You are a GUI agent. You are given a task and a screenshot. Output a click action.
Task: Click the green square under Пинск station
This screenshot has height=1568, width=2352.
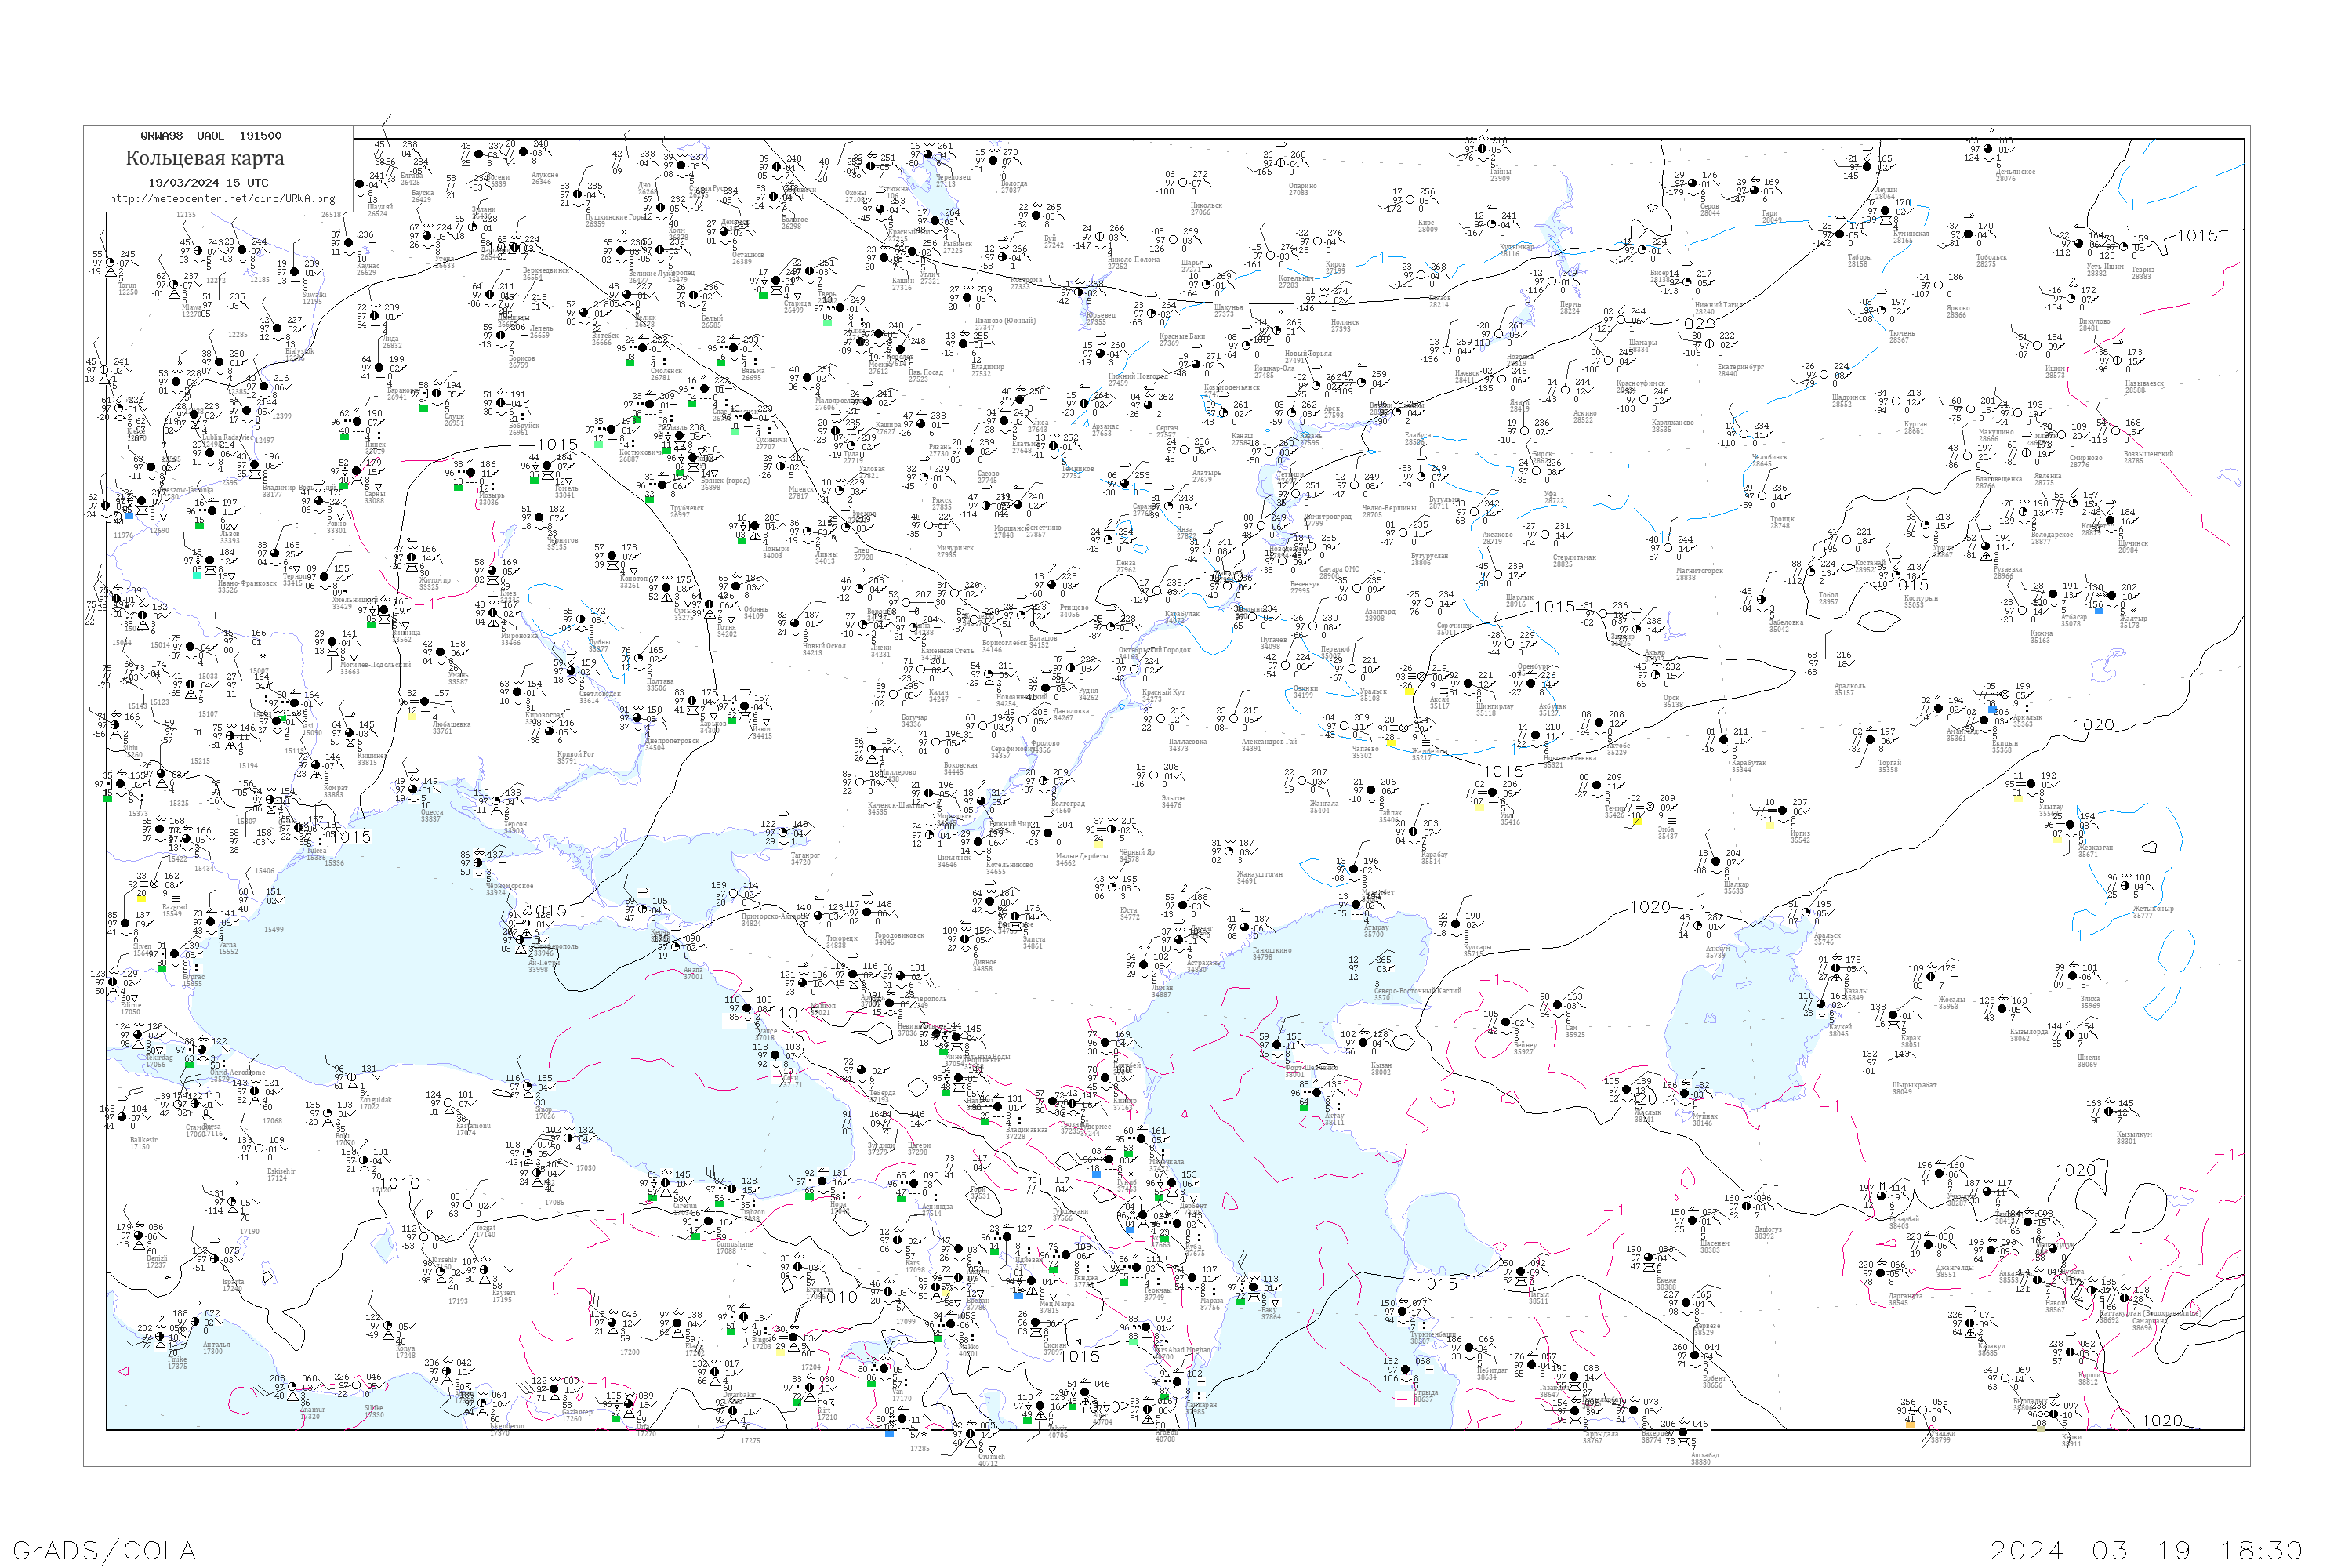345,435
